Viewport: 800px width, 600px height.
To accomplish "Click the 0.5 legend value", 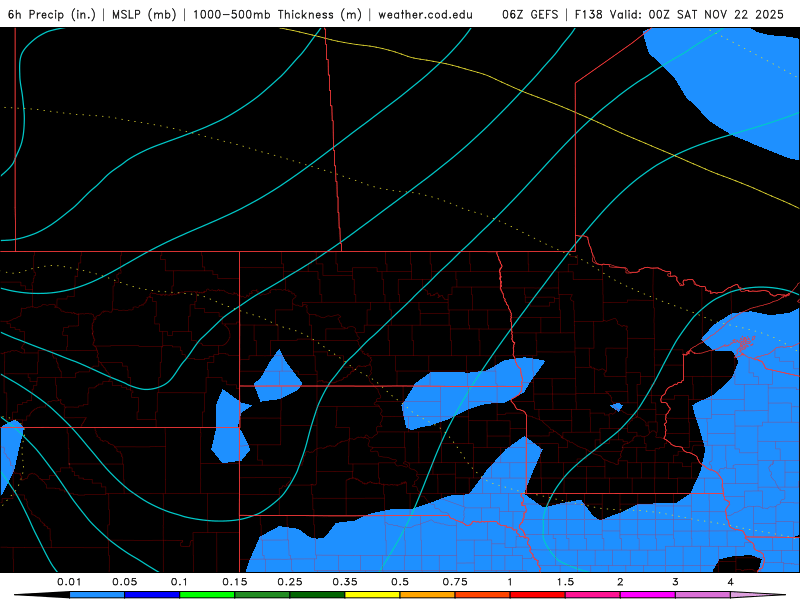I will pyautogui.click(x=400, y=582).
